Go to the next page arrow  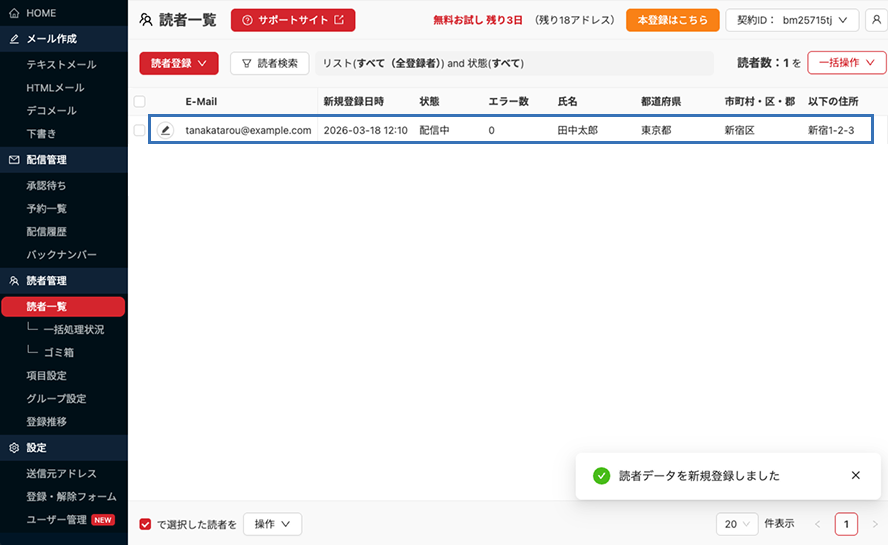[x=874, y=524]
